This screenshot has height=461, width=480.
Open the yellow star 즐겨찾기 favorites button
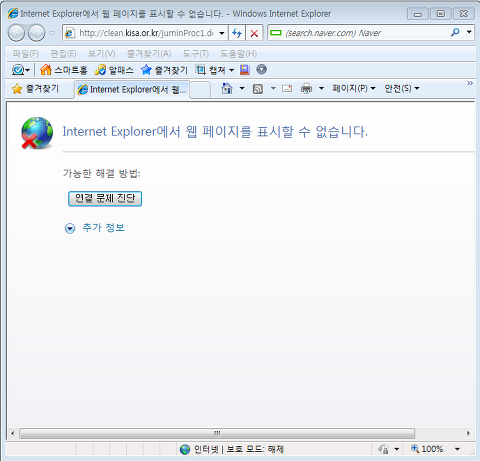(35, 89)
